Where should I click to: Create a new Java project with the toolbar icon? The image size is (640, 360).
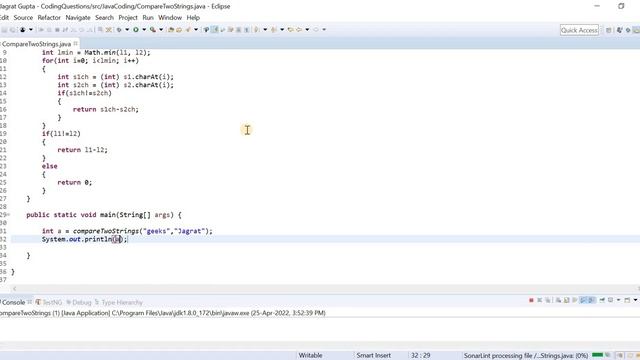click(x=171, y=30)
